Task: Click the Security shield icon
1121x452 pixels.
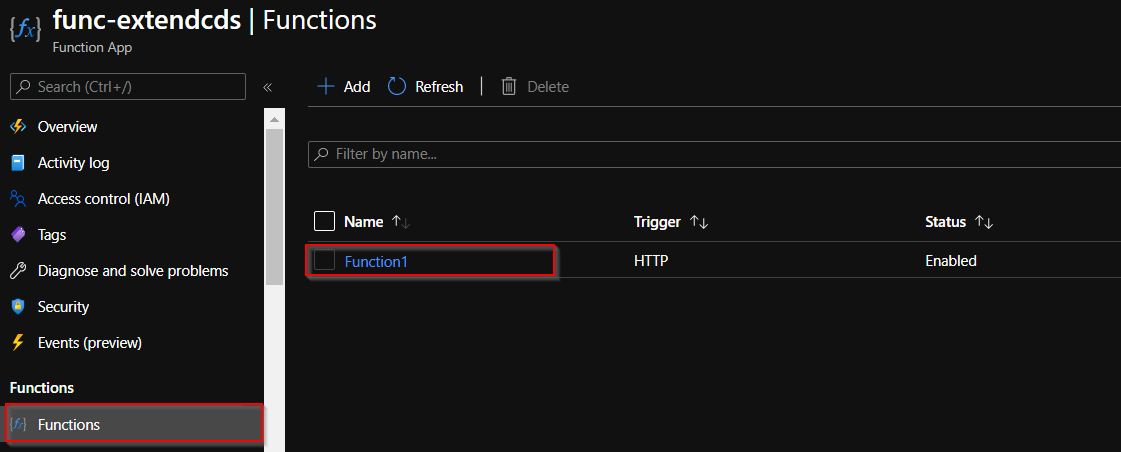Action: (x=17, y=307)
